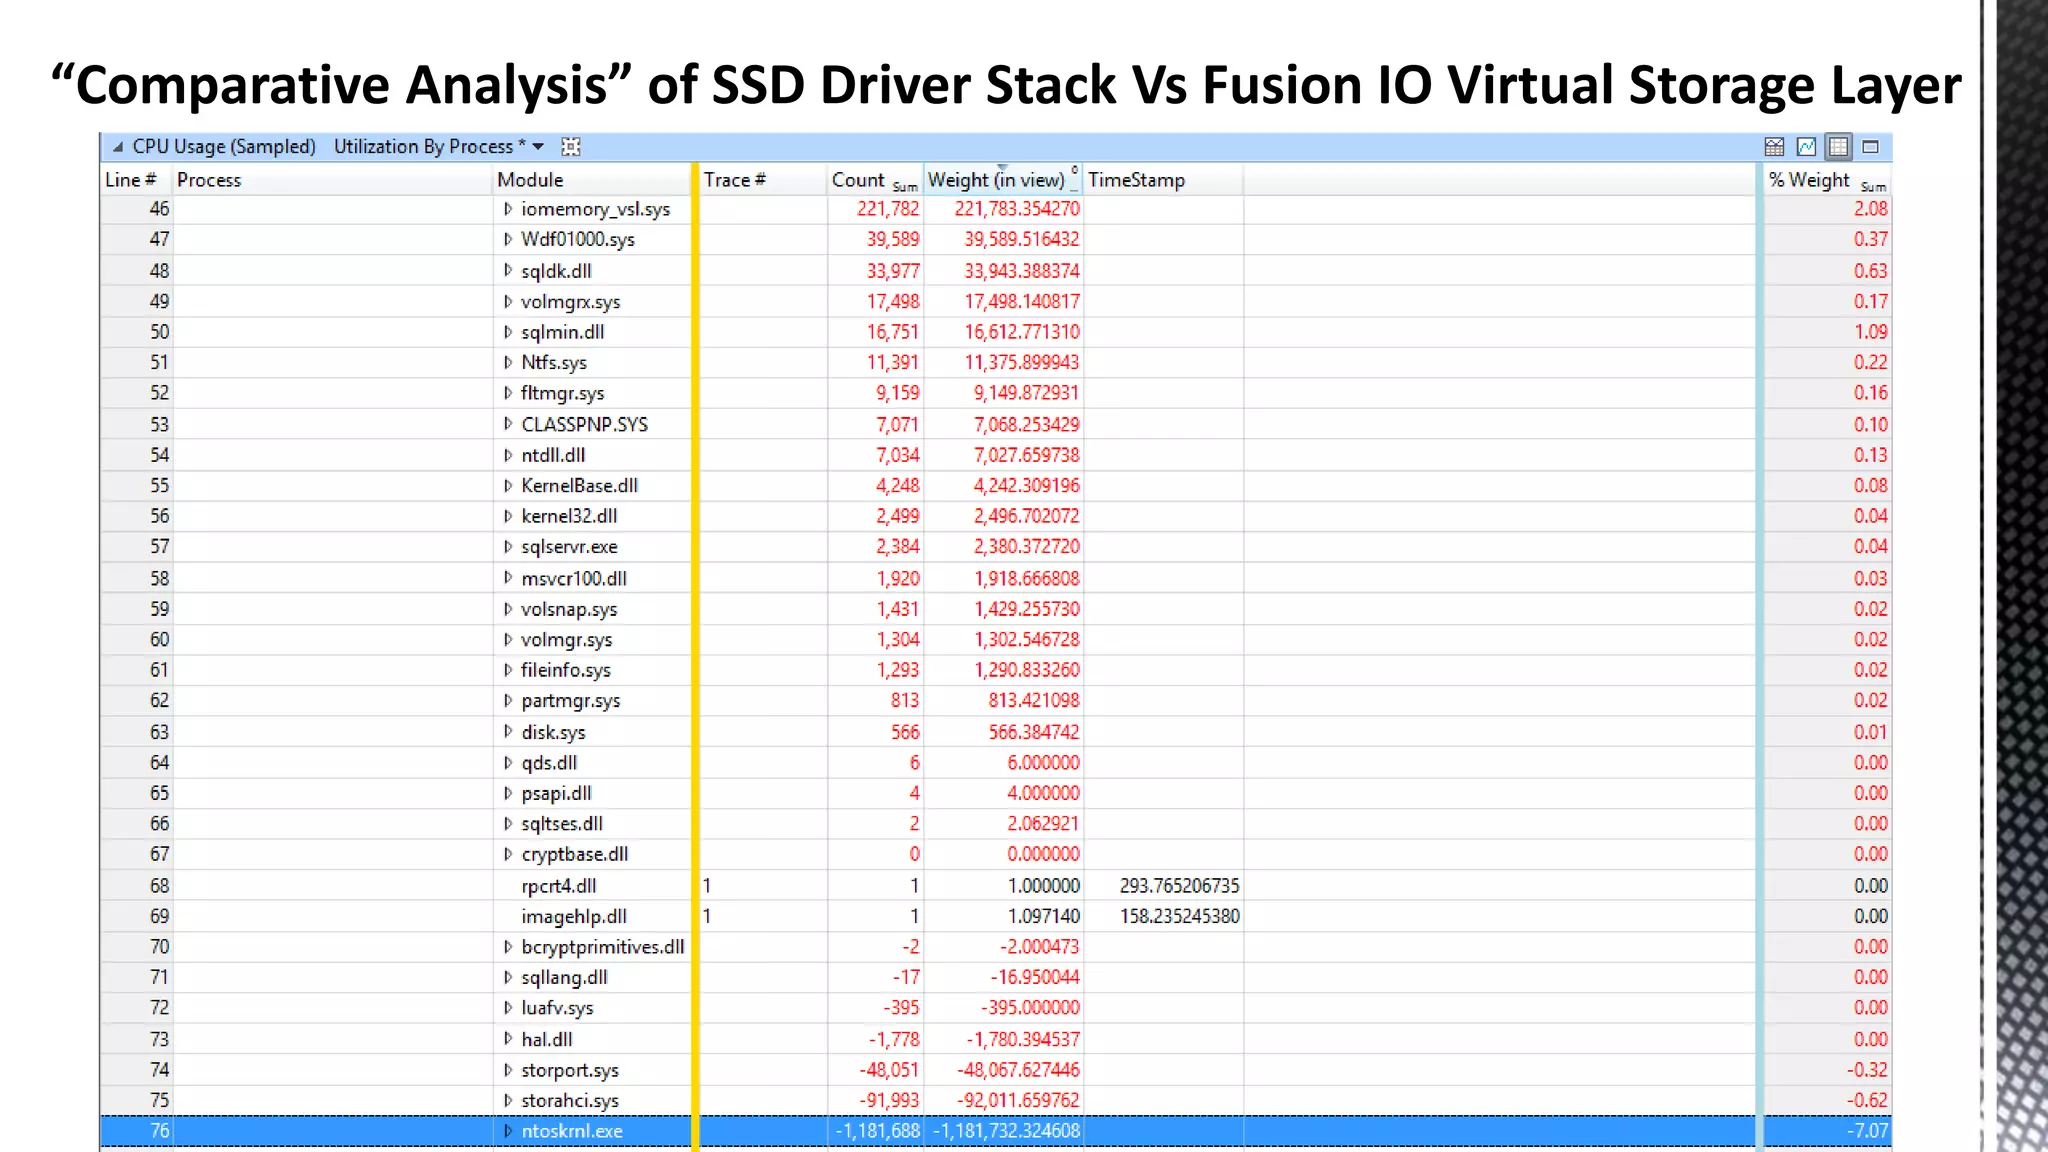2048x1152 pixels.
Task: Expand the Ntfs.sys module row
Action: pos(508,362)
